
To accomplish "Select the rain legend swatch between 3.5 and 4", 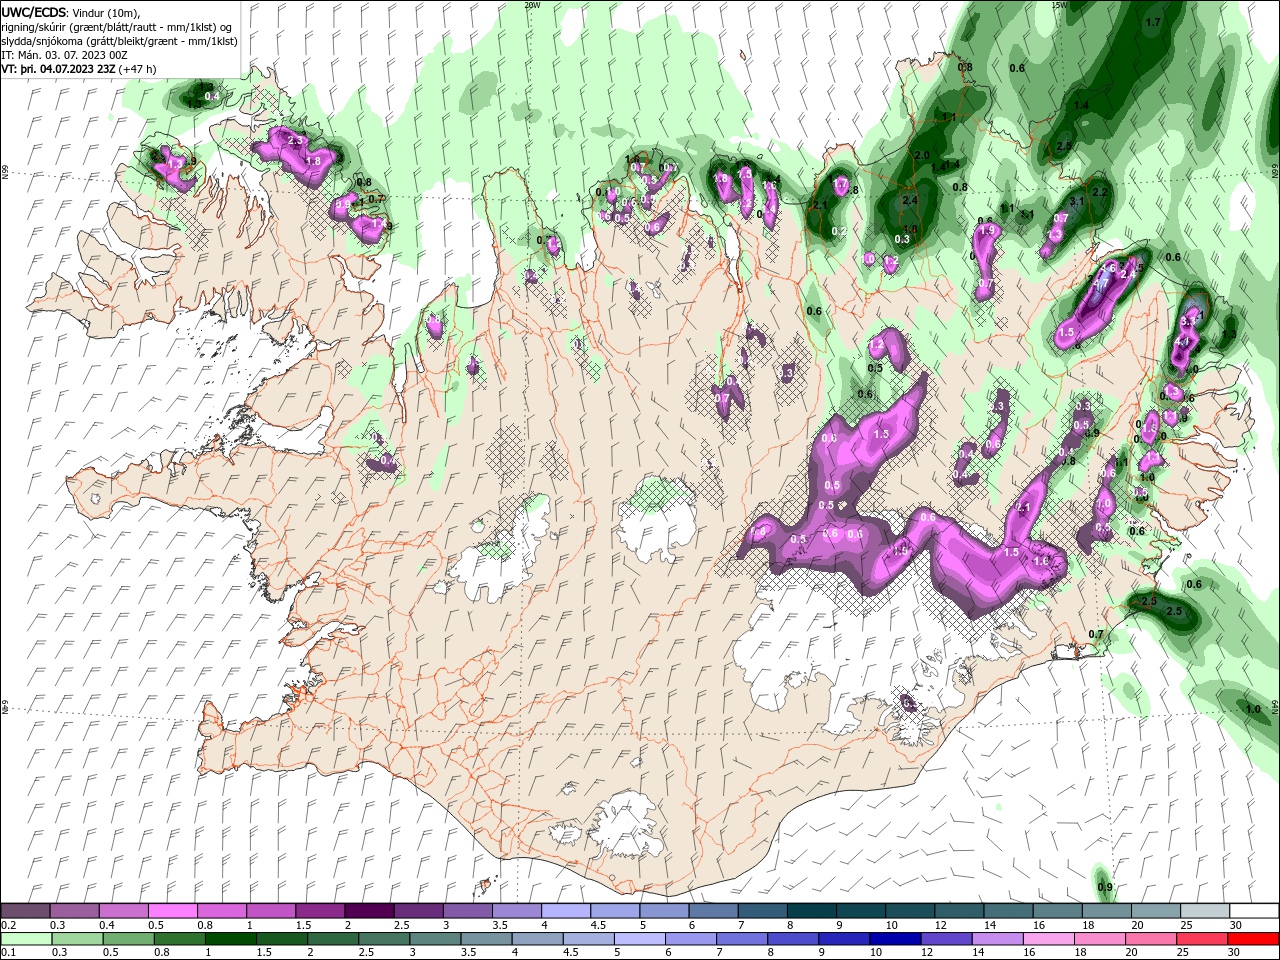I will point(486,938).
